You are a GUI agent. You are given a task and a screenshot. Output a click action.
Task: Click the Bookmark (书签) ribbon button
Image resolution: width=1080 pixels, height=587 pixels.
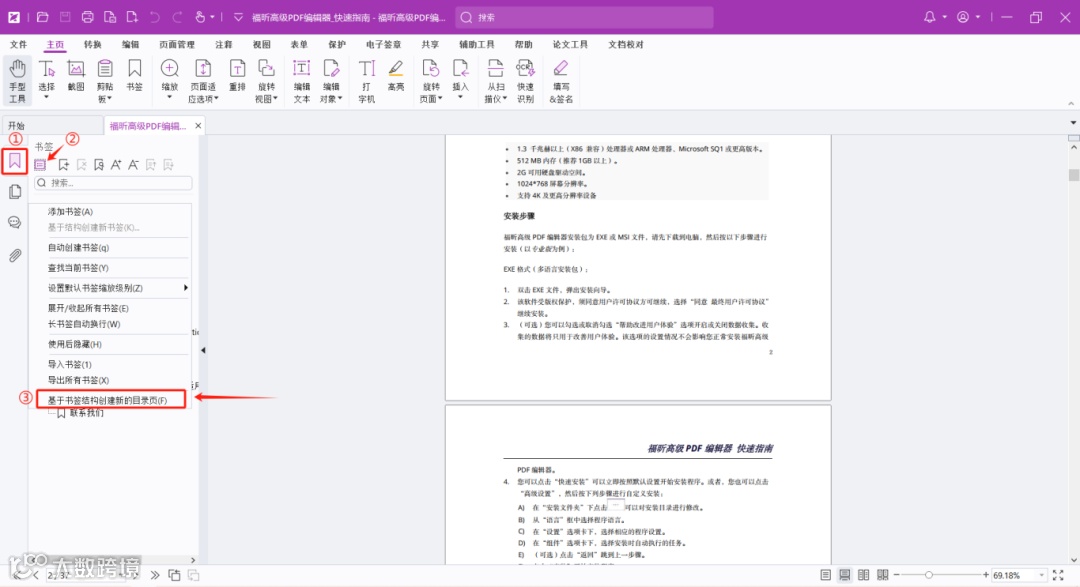point(134,76)
